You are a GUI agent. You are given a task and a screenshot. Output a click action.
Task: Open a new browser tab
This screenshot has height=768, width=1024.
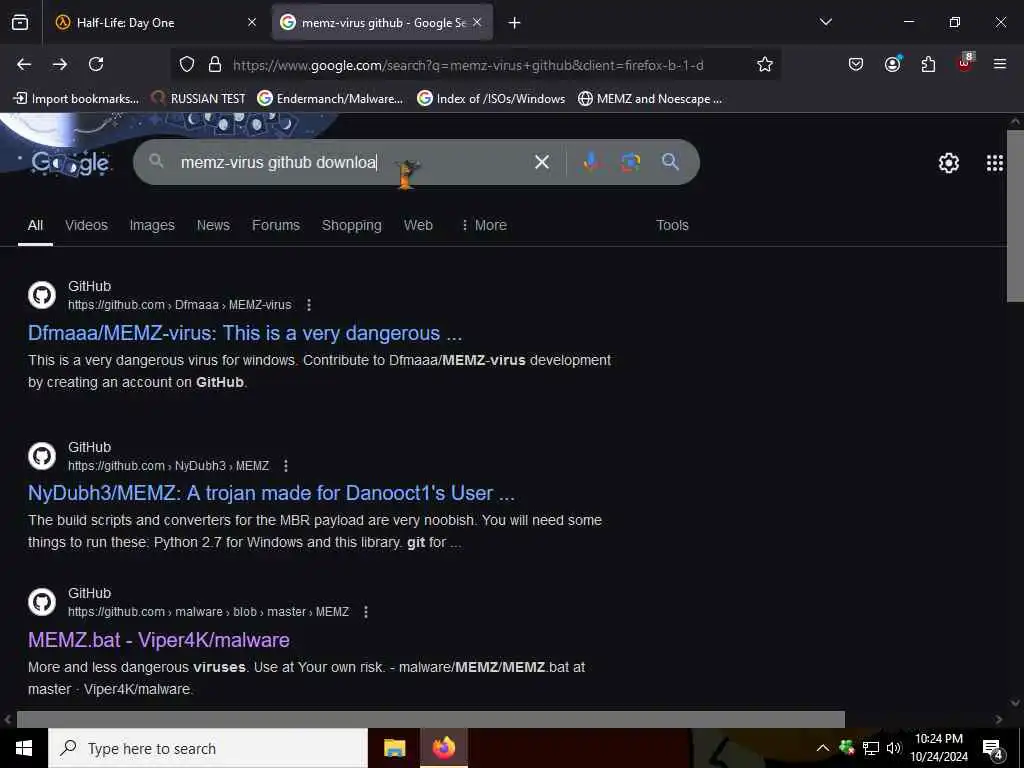pos(515,23)
